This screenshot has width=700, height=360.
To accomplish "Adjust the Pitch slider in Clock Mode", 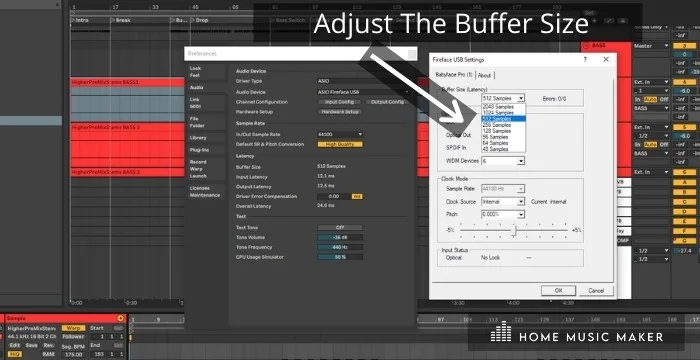I will [514, 230].
